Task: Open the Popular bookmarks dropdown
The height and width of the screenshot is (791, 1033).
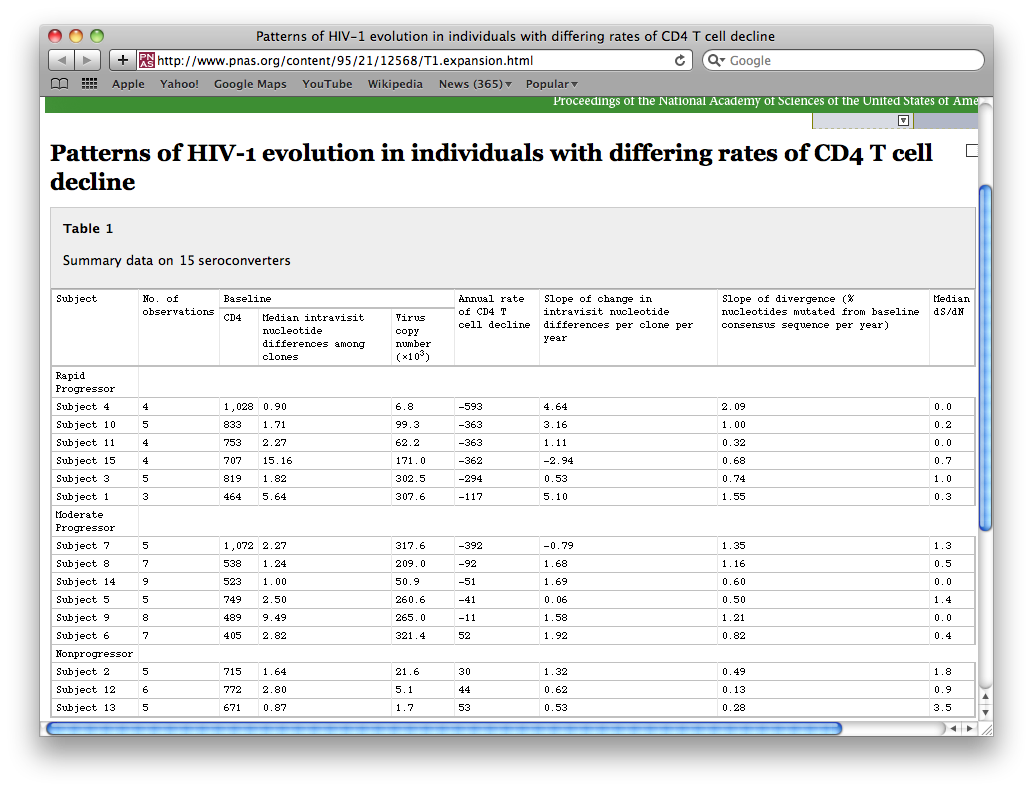Action: coord(552,84)
